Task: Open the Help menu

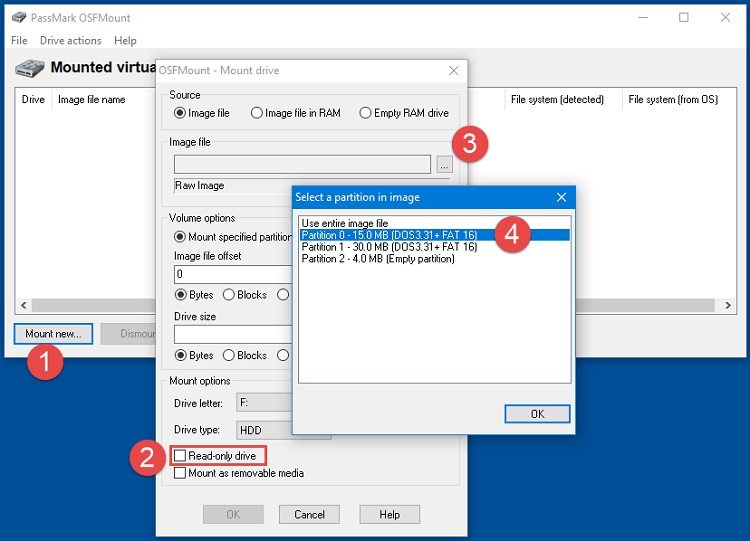Action: 125,41
